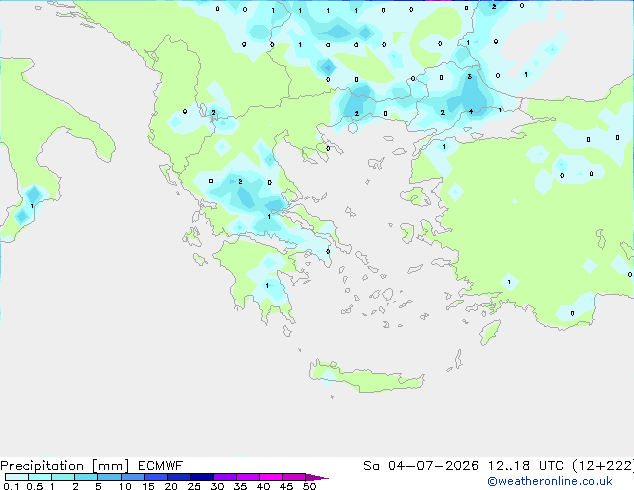The width and height of the screenshot is (634, 490).
Task: Click the "ECMWF" model label
Action: (161, 466)
